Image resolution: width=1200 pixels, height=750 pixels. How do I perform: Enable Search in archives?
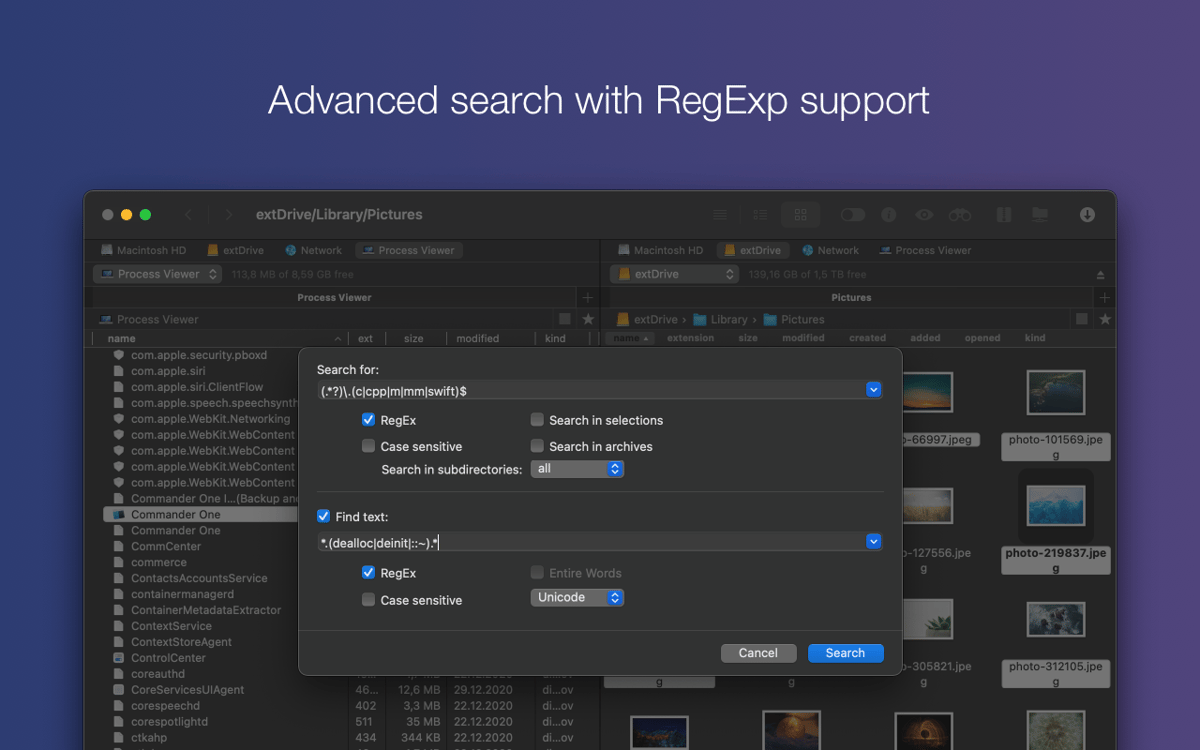[x=537, y=446]
